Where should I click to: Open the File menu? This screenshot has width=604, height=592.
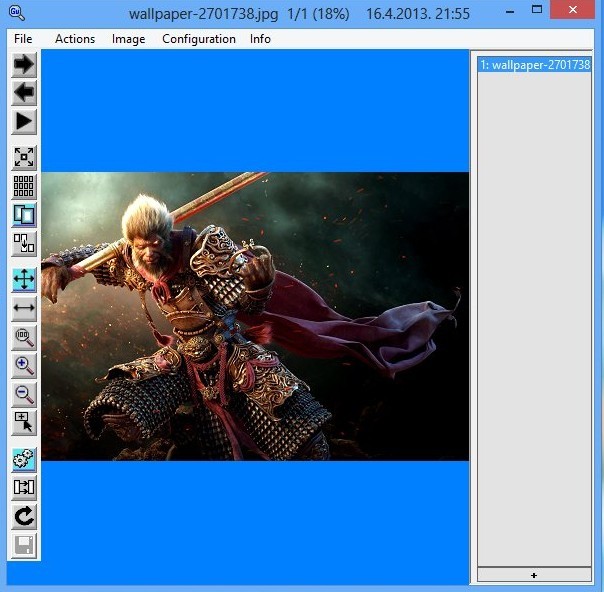23,39
